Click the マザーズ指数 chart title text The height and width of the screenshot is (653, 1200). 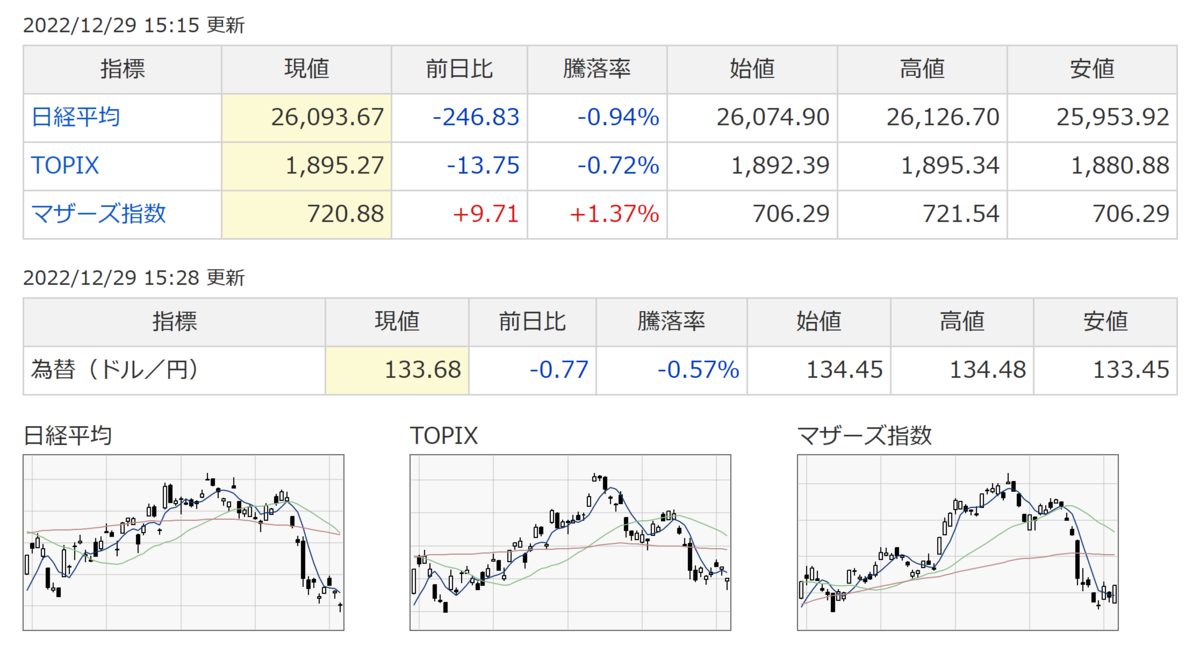pos(864,436)
